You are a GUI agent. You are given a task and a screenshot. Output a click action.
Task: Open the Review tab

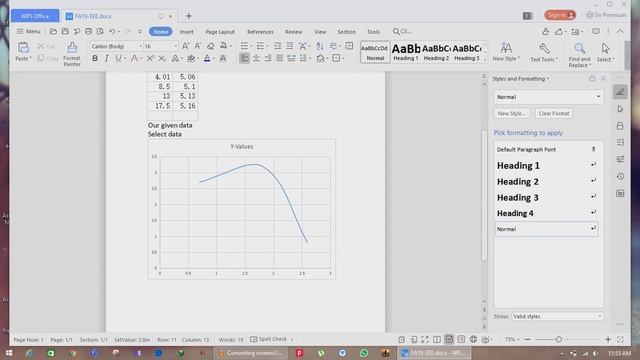point(293,31)
